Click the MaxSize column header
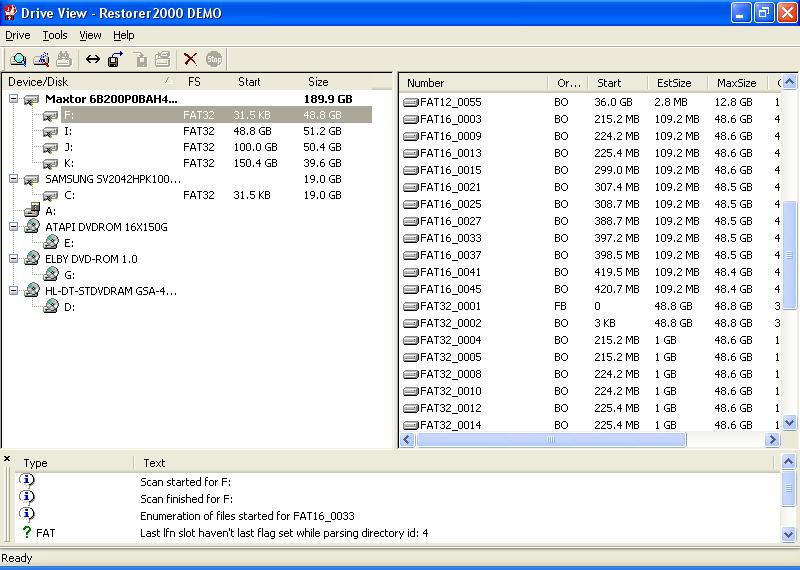The height and width of the screenshot is (570, 800). pyautogui.click(x=737, y=83)
